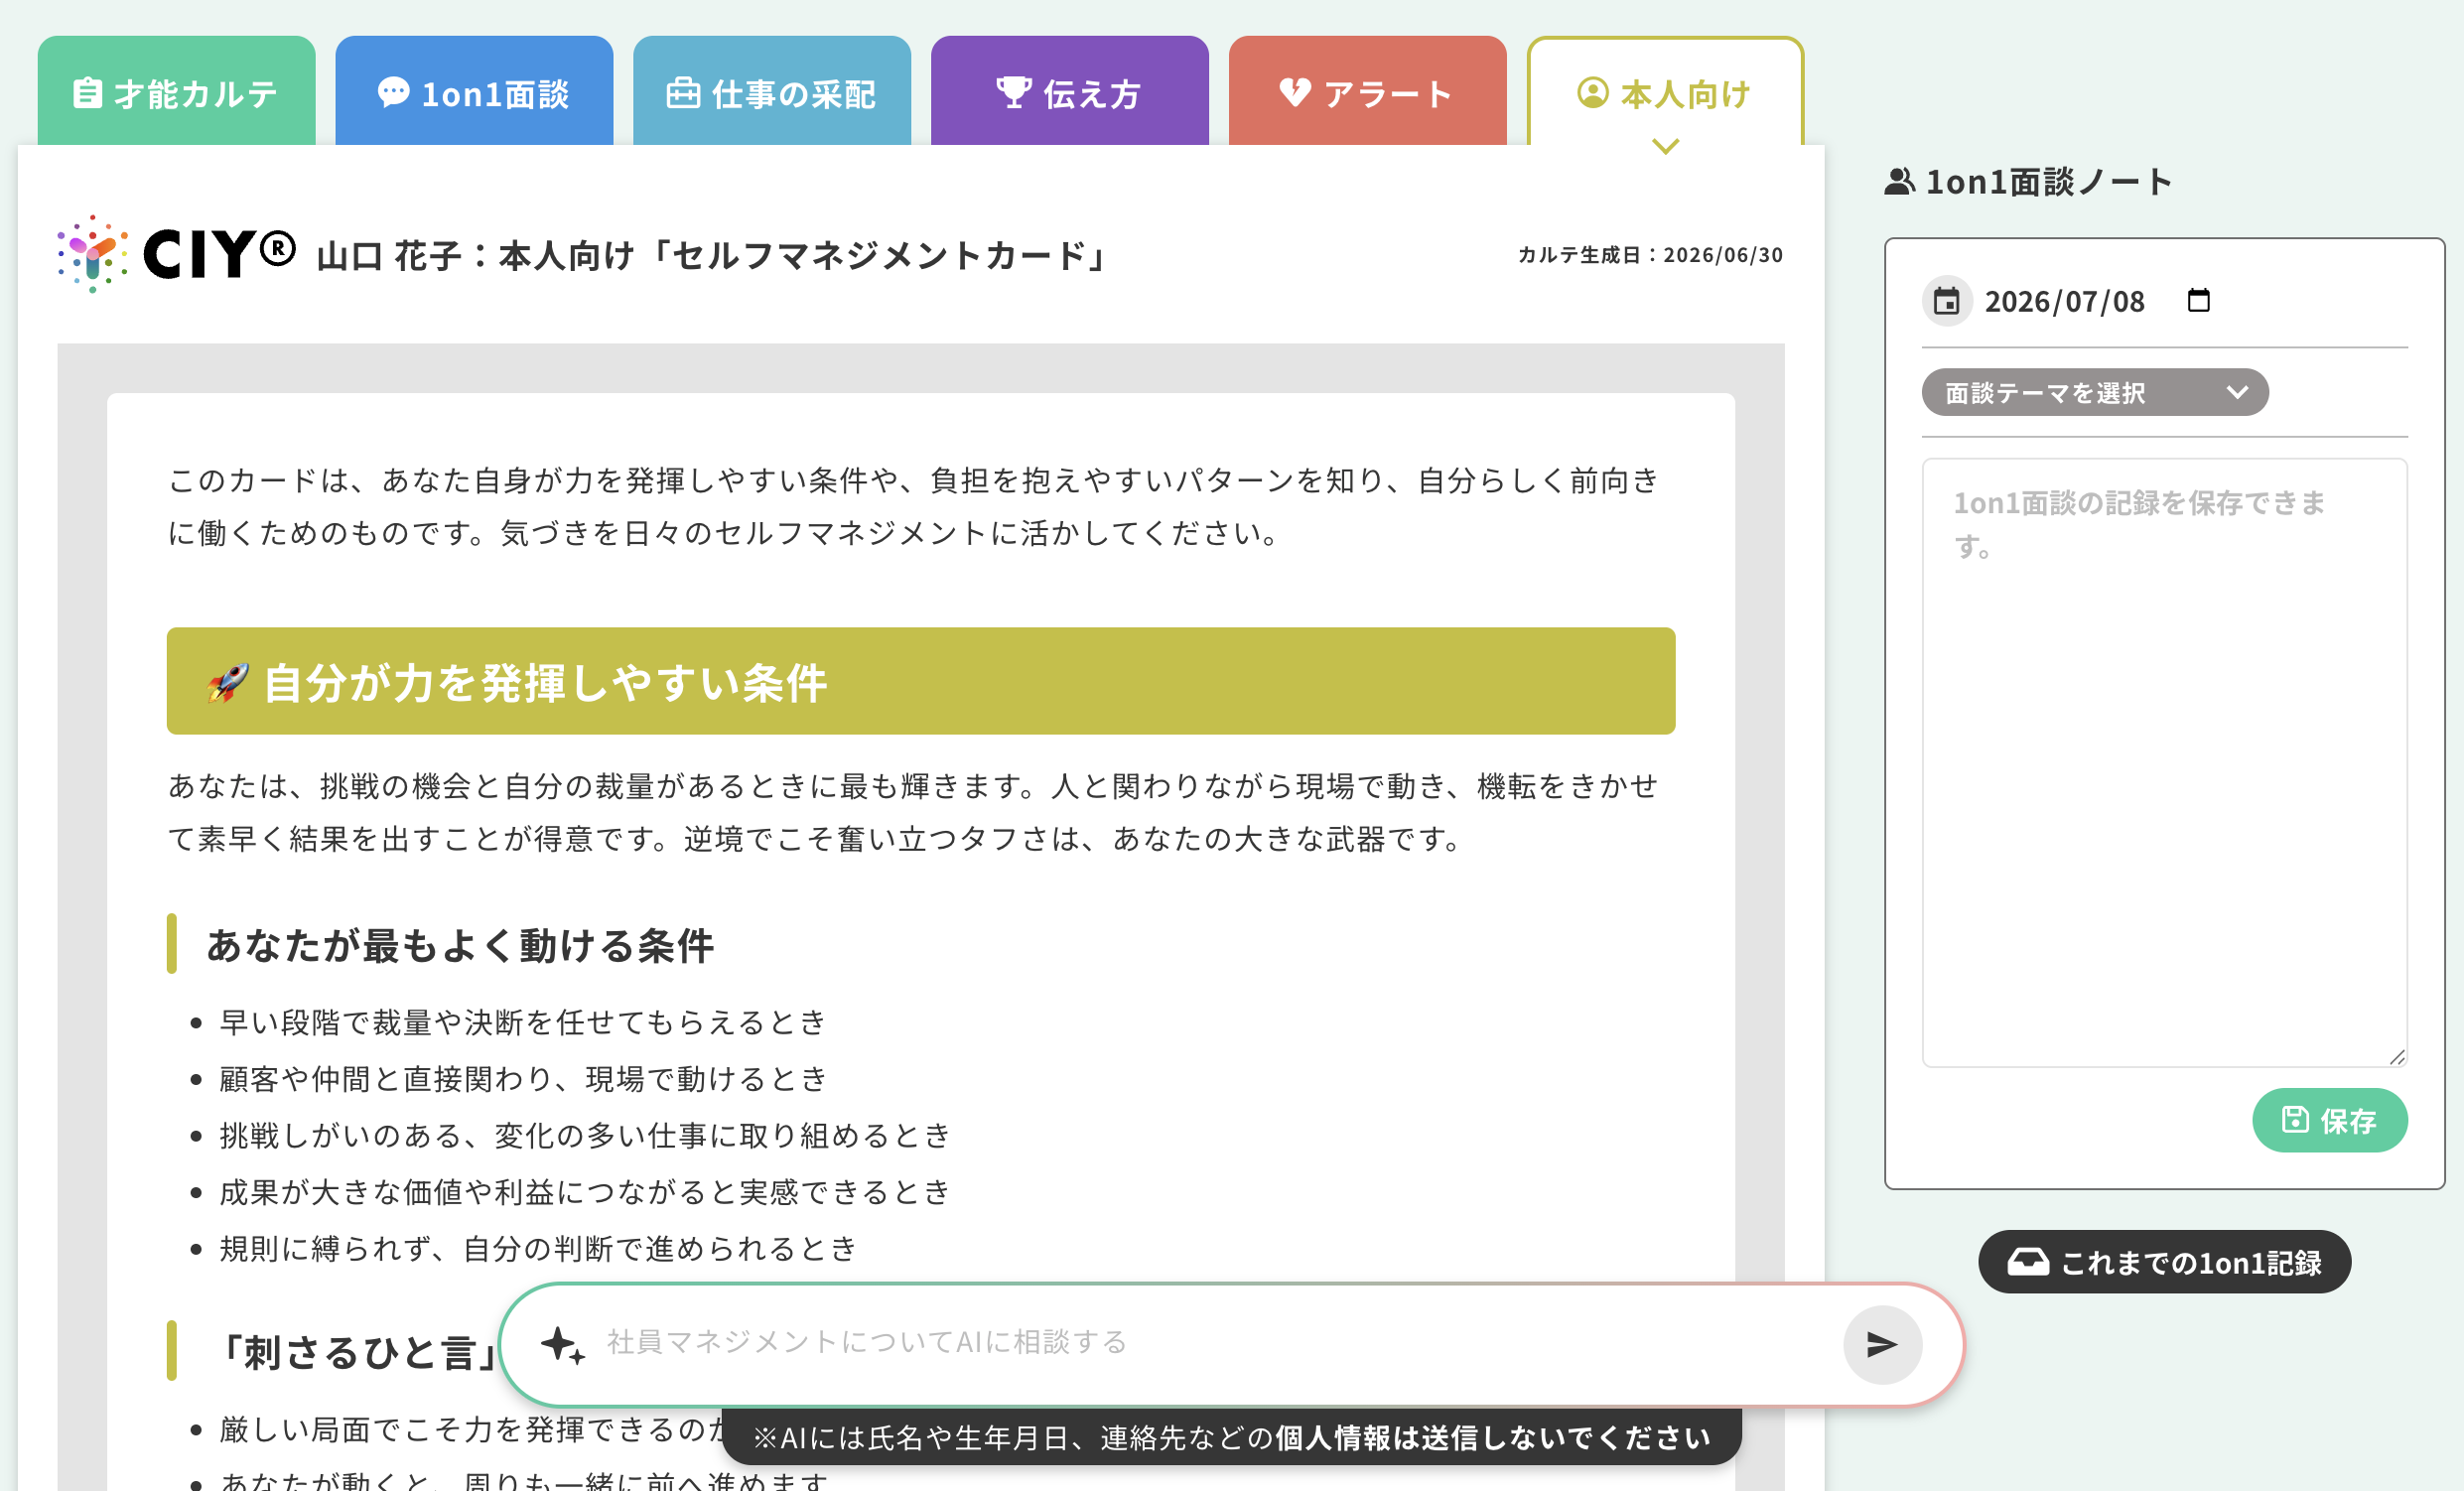The height and width of the screenshot is (1491, 2464).
Task: Click the briefcase icon on 仕事の采配 tab
Action: (683, 92)
